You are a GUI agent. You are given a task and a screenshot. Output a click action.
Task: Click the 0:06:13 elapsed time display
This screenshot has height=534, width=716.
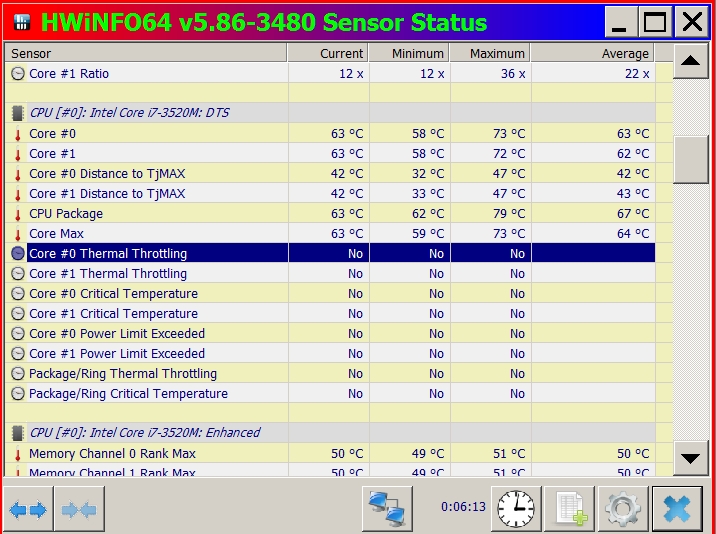pyautogui.click(x=463, y=507)
